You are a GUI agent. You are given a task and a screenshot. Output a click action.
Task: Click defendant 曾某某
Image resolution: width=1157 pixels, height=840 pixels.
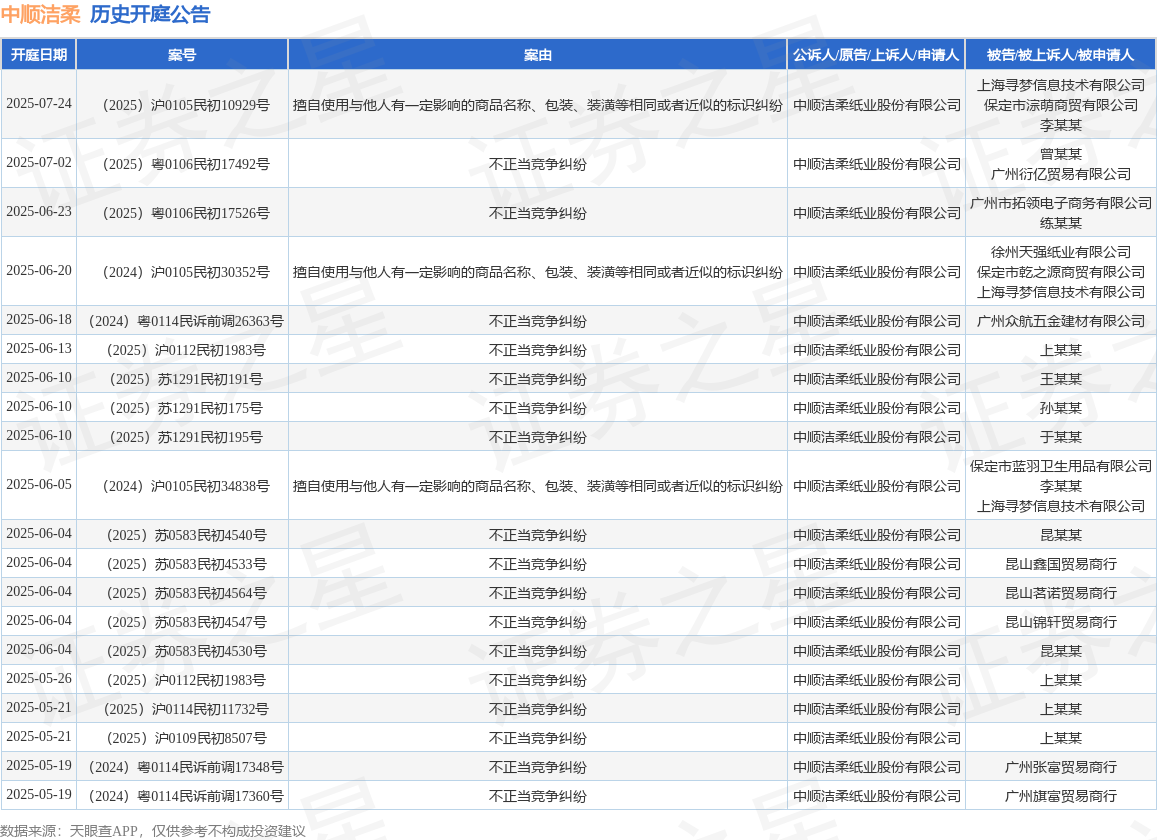[x=1060, y=154]
